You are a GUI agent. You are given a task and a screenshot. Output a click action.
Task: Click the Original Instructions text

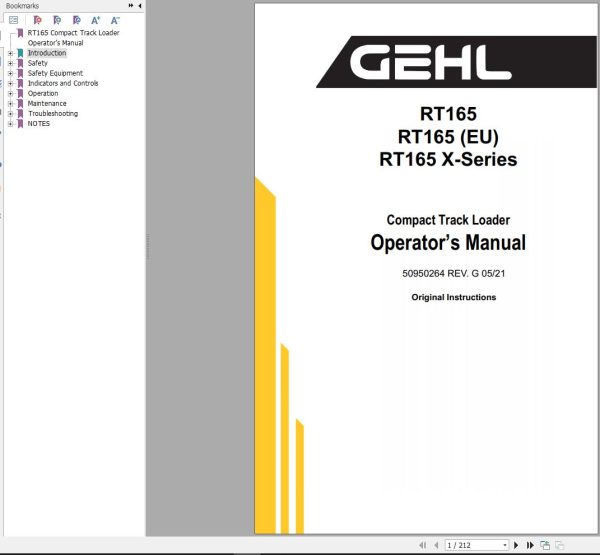453,297
